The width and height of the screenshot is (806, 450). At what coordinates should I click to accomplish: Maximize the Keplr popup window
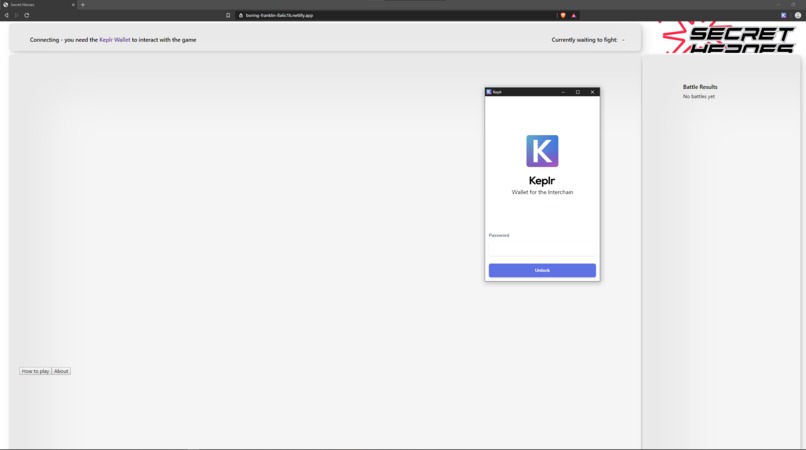pos(578,92)
